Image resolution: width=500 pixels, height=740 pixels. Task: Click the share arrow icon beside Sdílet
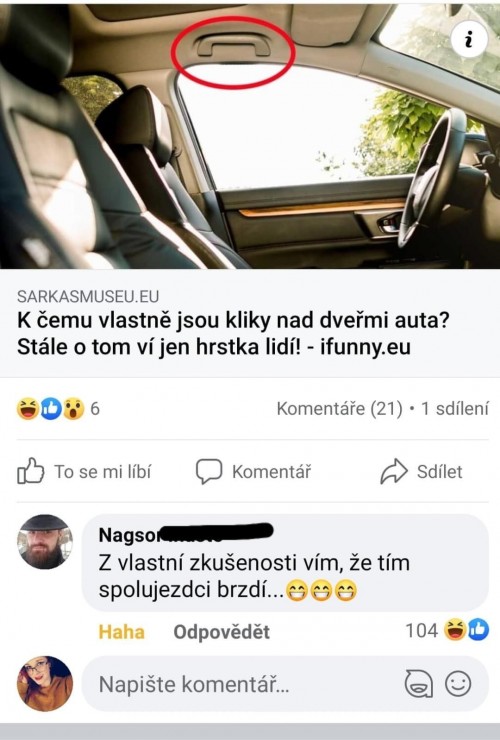[x=394, y=471]
